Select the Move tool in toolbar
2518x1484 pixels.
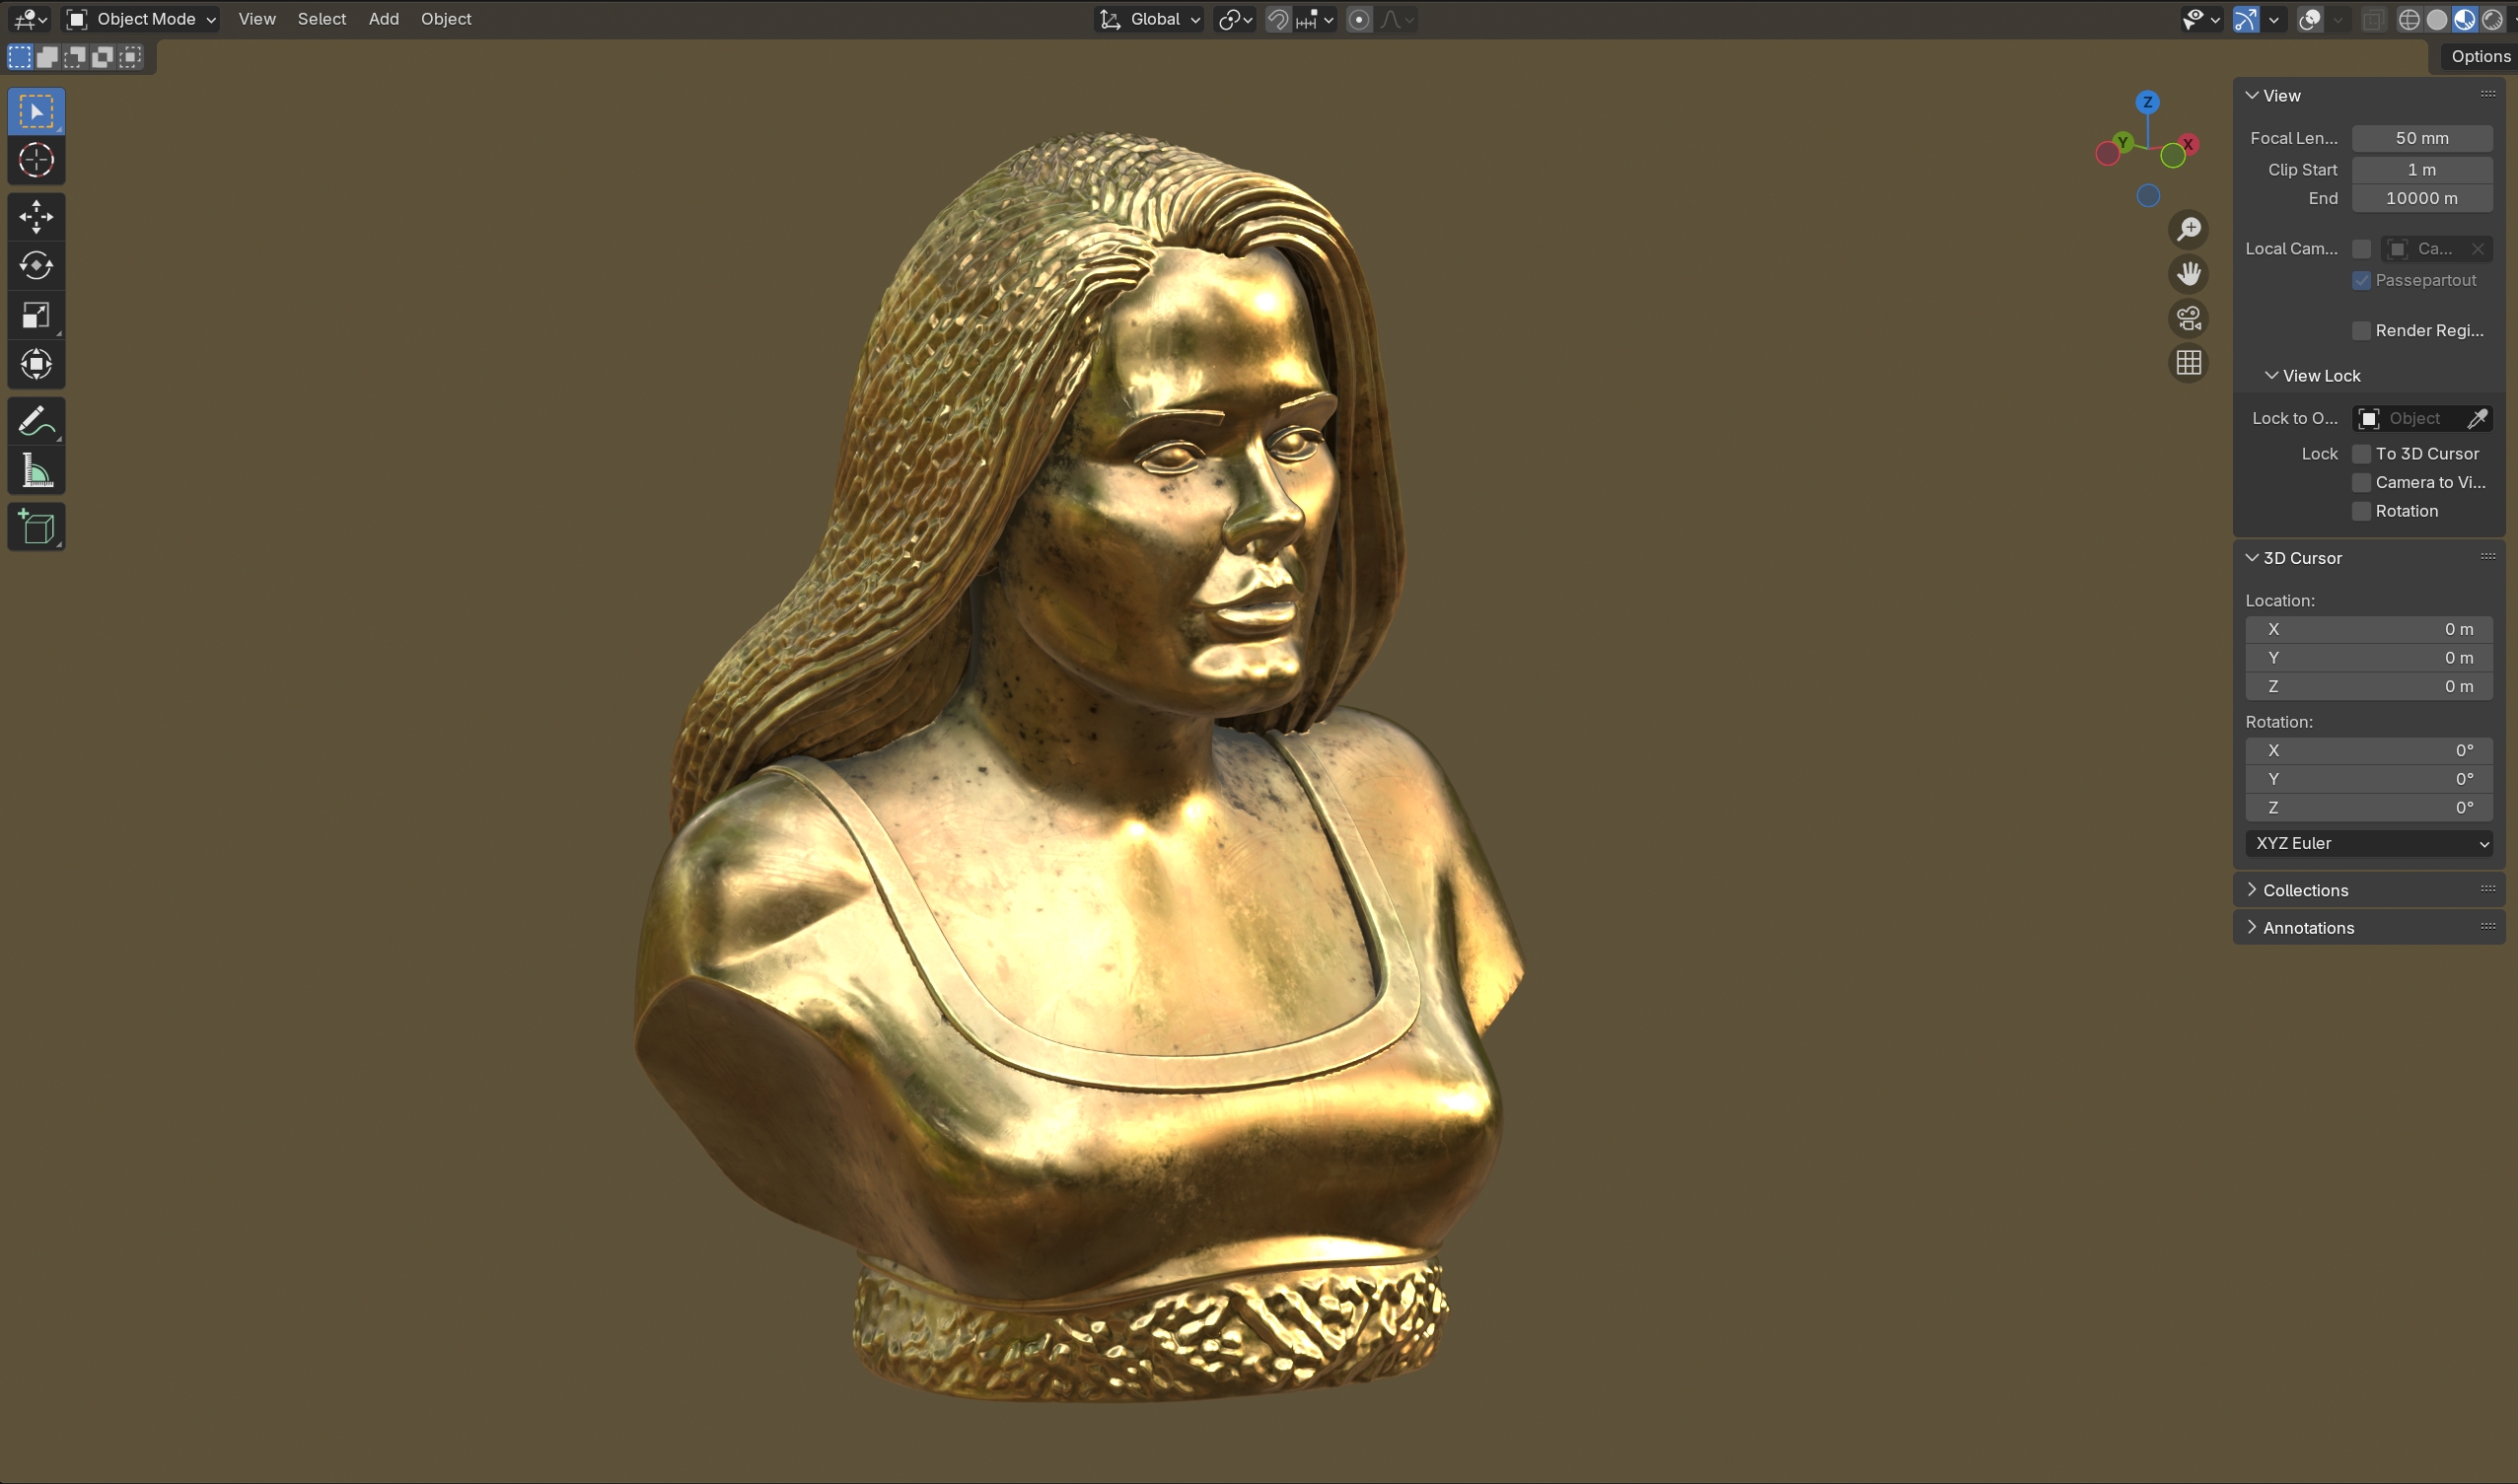pyautogui.click(x=36, y=216)
